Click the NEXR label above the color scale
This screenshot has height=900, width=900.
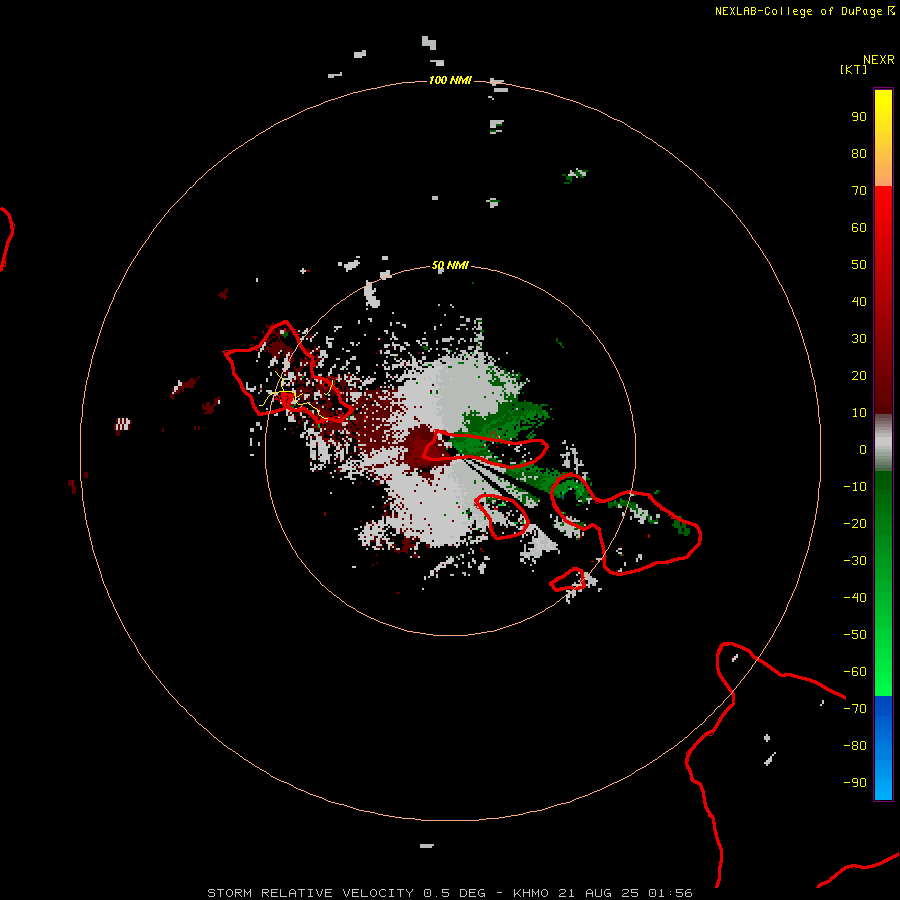click(879, 60)
